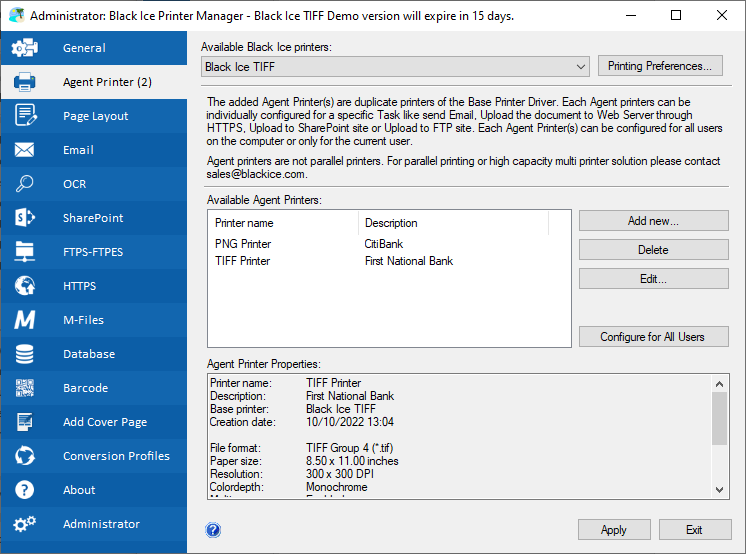
Task: Select the M-Files icon
Action: (25, 320)
